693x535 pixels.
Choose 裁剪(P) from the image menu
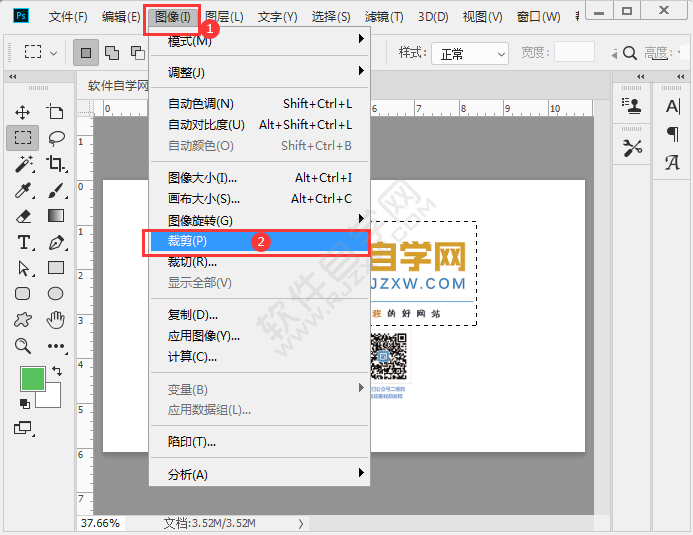(x=259, y=241)
